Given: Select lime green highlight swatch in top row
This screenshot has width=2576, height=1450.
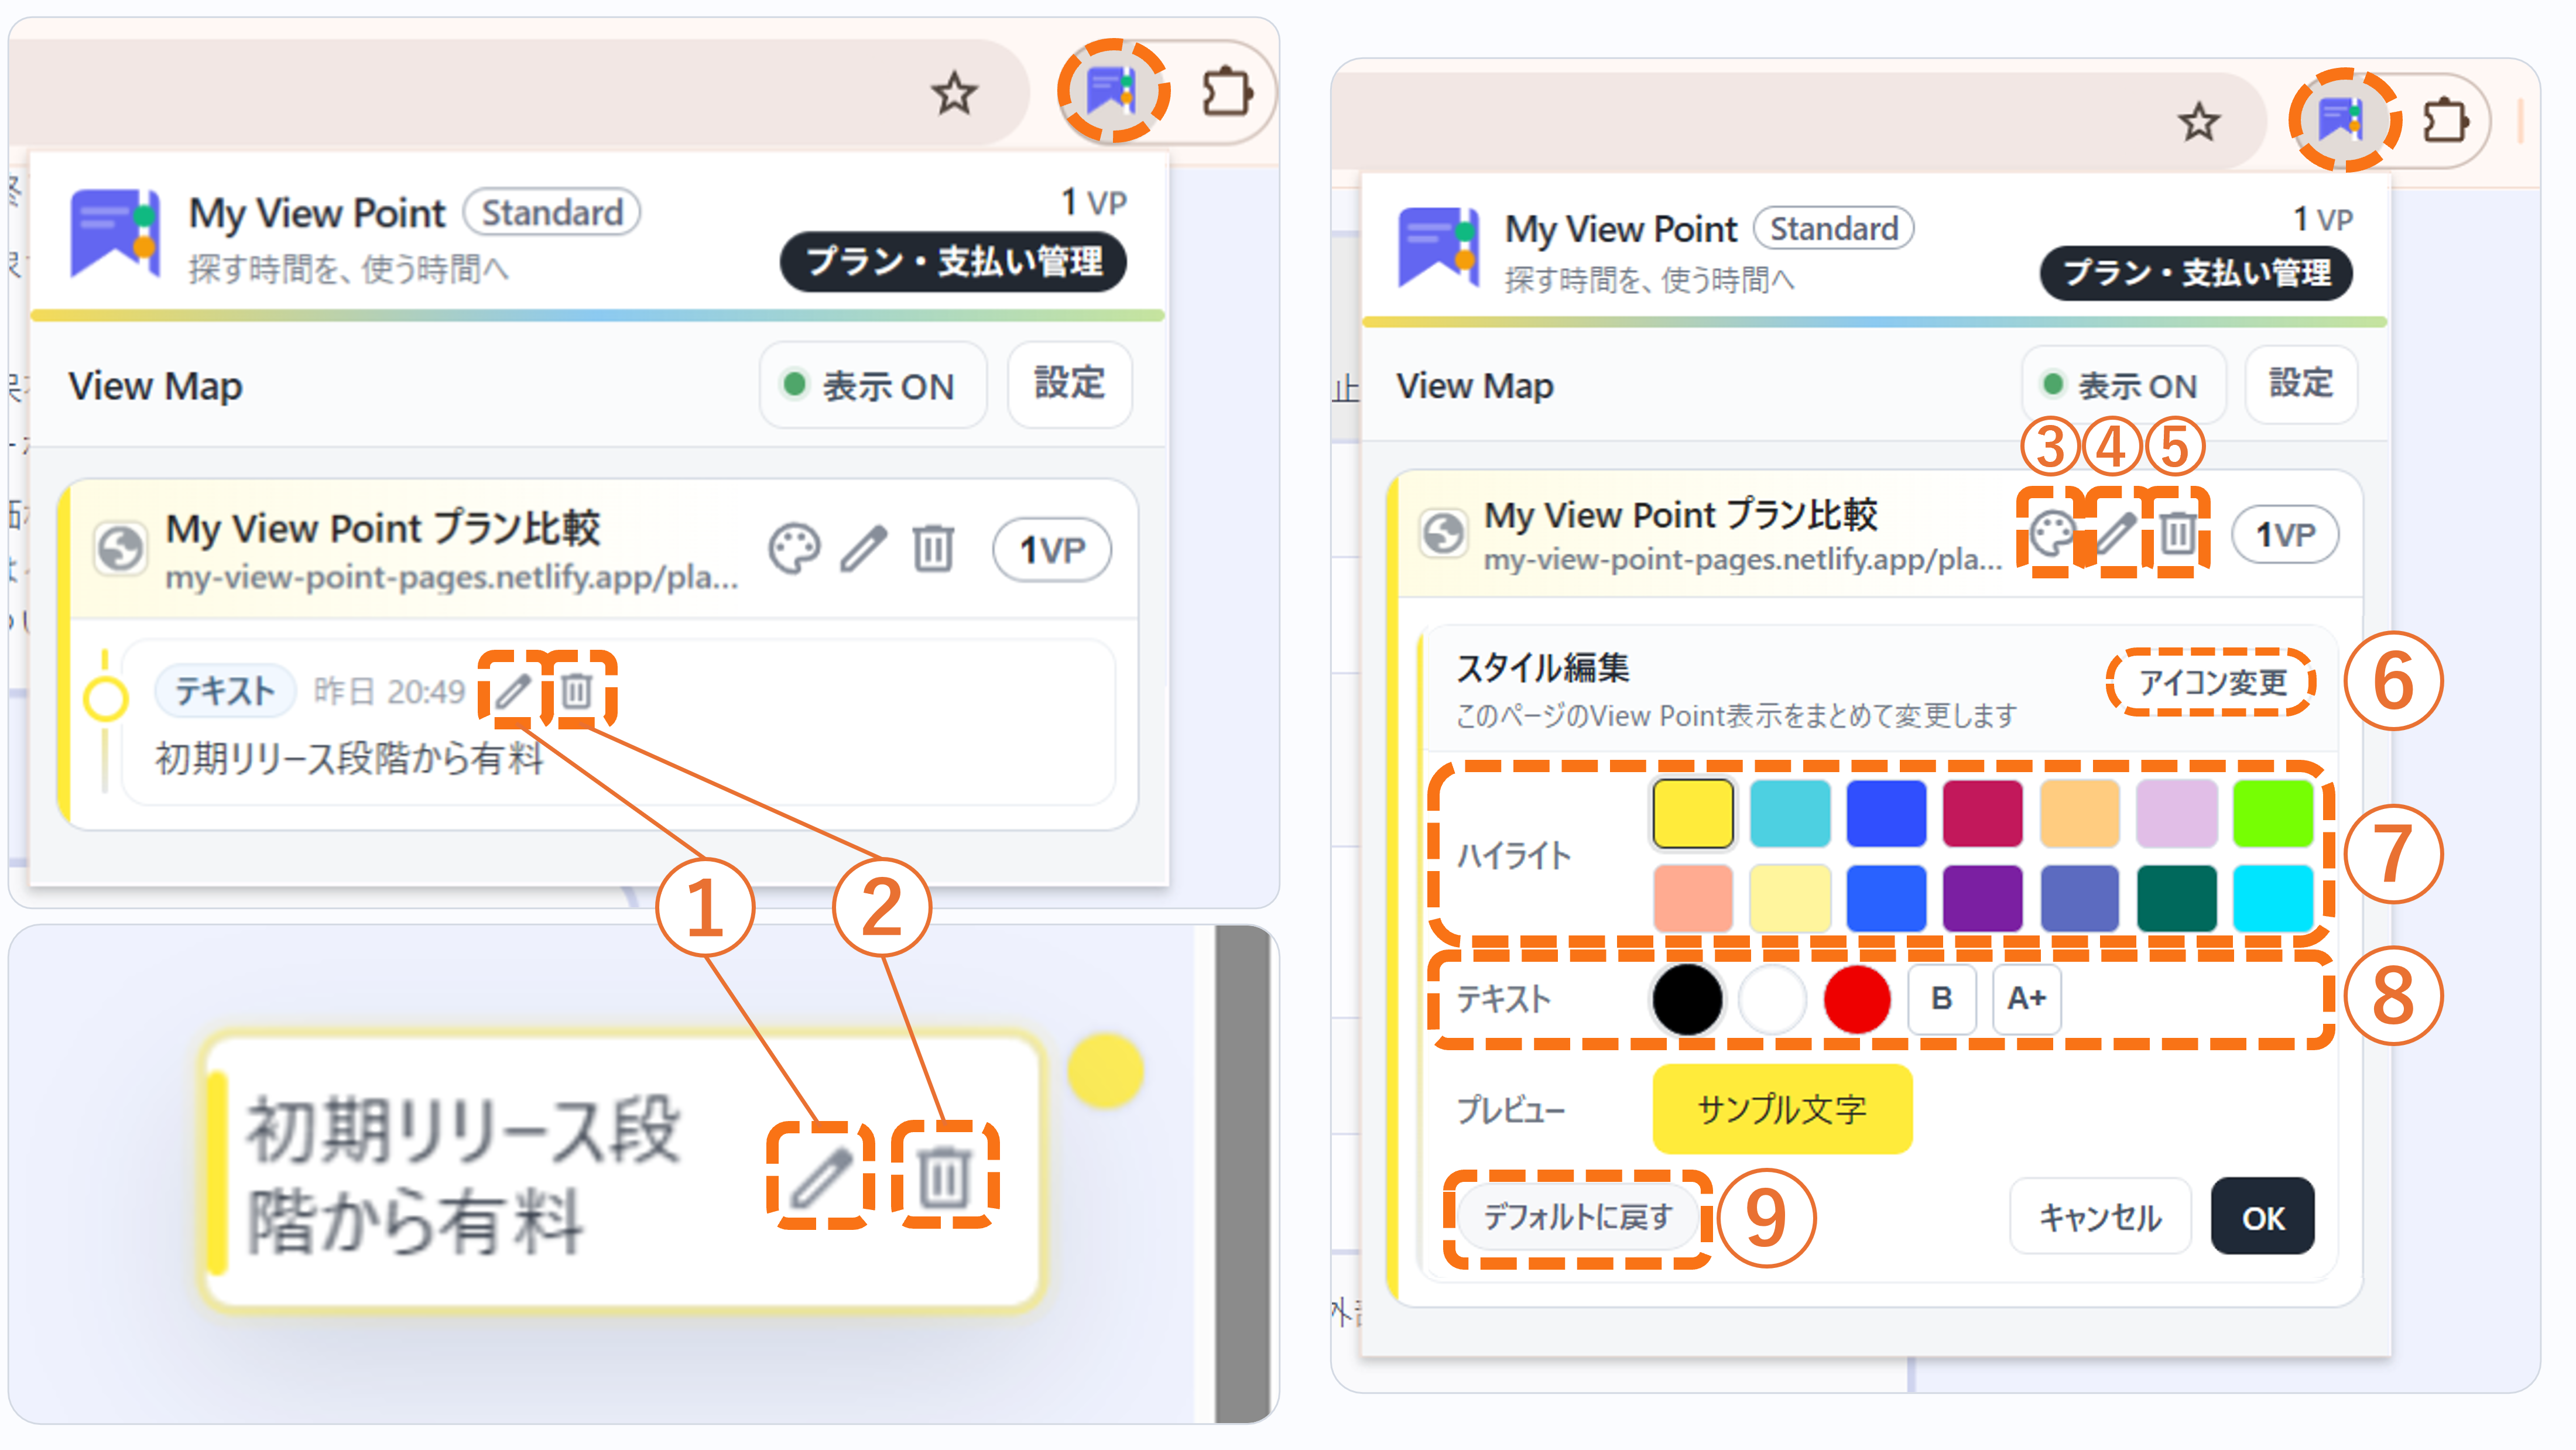Looking at the screenshot, I should (2272, 813).
